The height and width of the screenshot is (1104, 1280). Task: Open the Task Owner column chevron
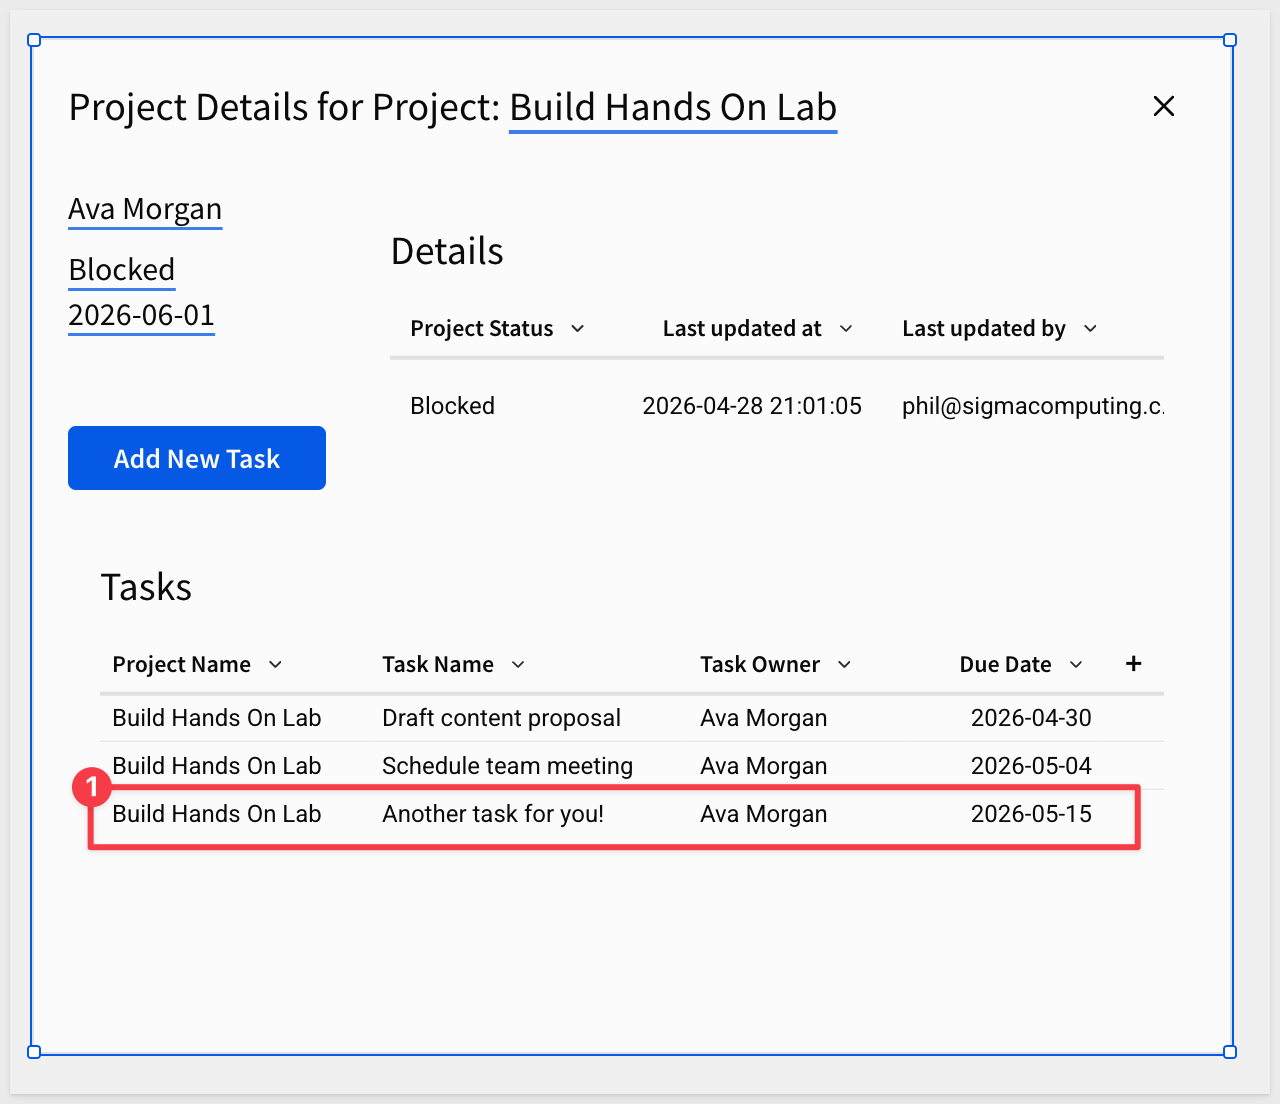click(x=844, y=665)
